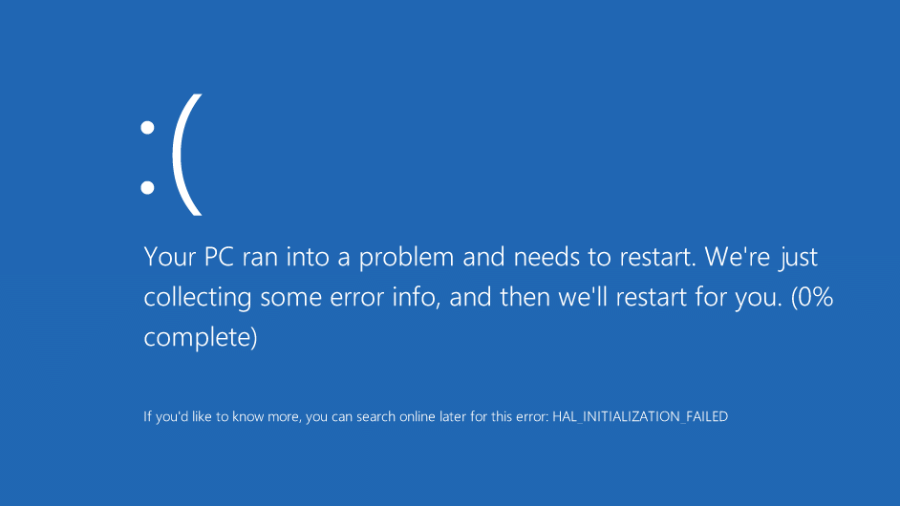Click the upper dot of the sad face
Image resolution: width=900 pixels, height=506 pixels.
click(148, 127)
